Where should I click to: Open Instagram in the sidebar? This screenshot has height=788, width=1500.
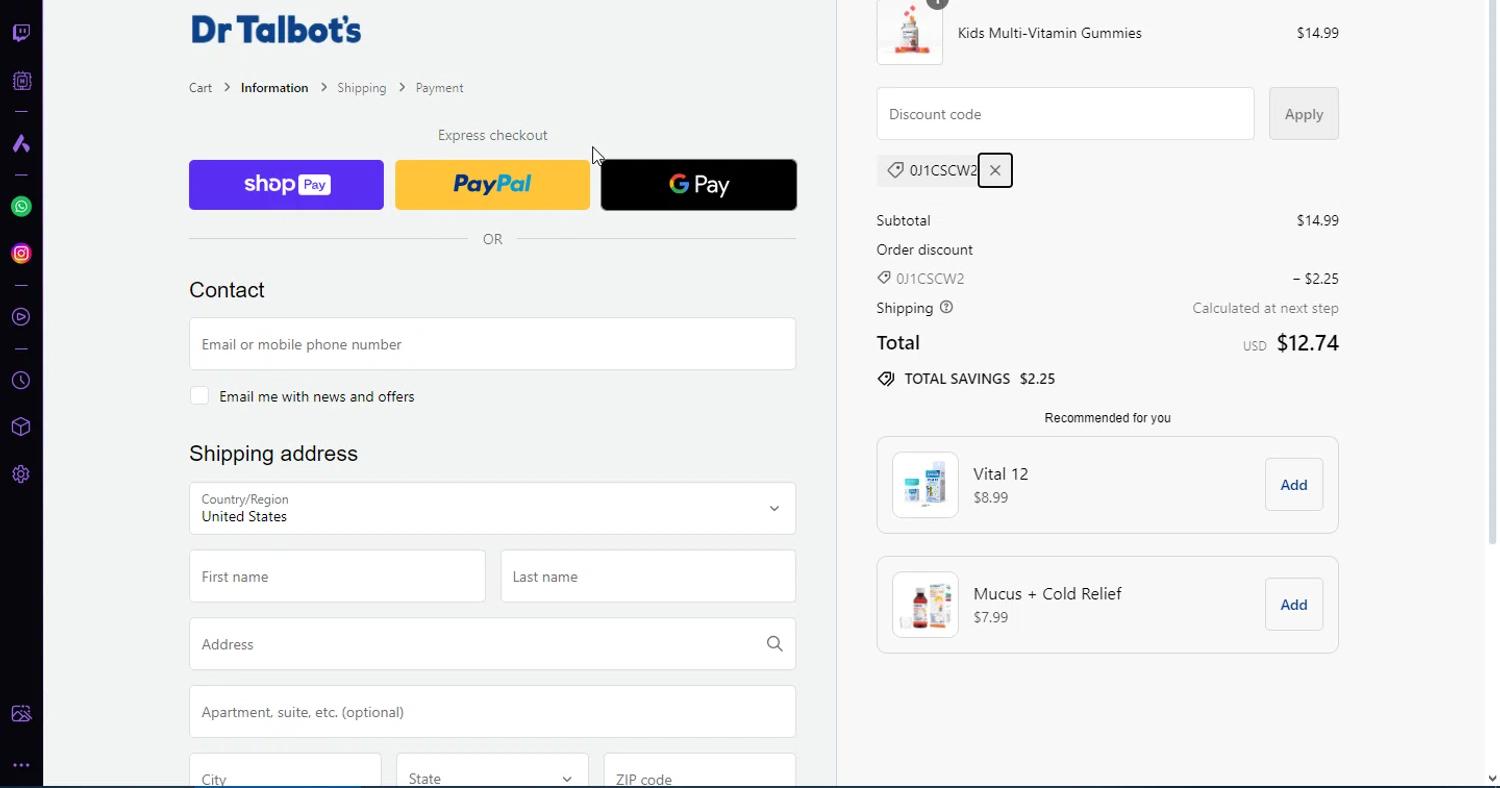coord(21,254)
